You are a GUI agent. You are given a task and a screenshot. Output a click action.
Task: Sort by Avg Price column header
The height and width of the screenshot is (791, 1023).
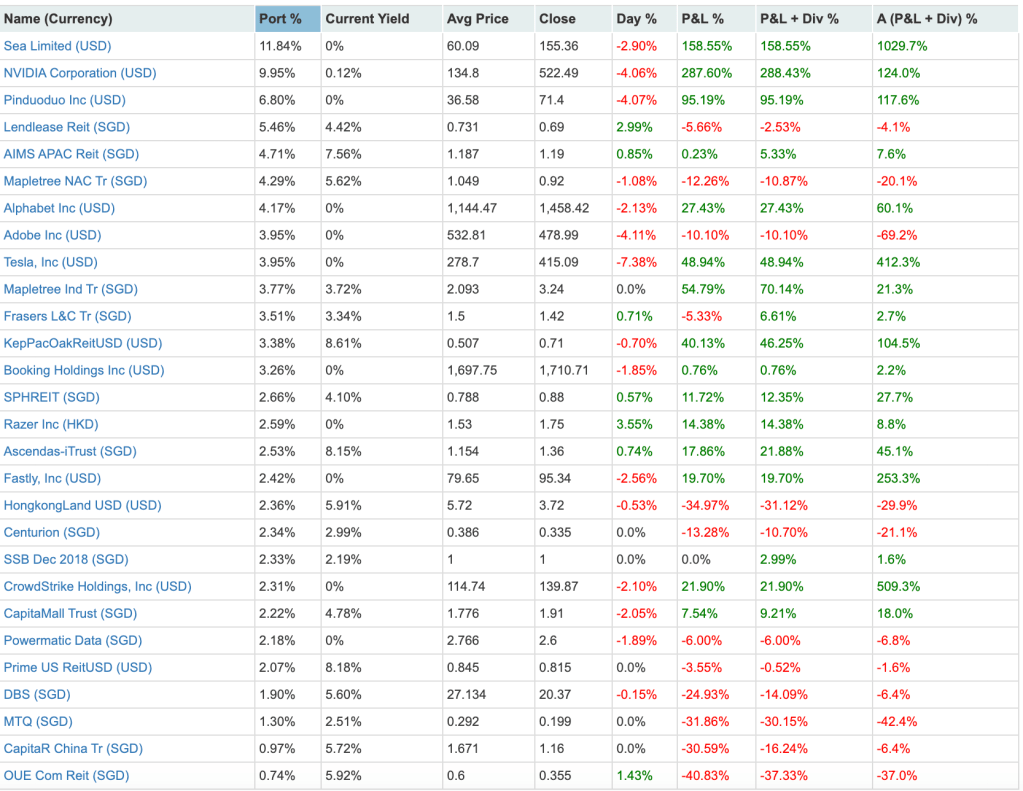[478, 19]
